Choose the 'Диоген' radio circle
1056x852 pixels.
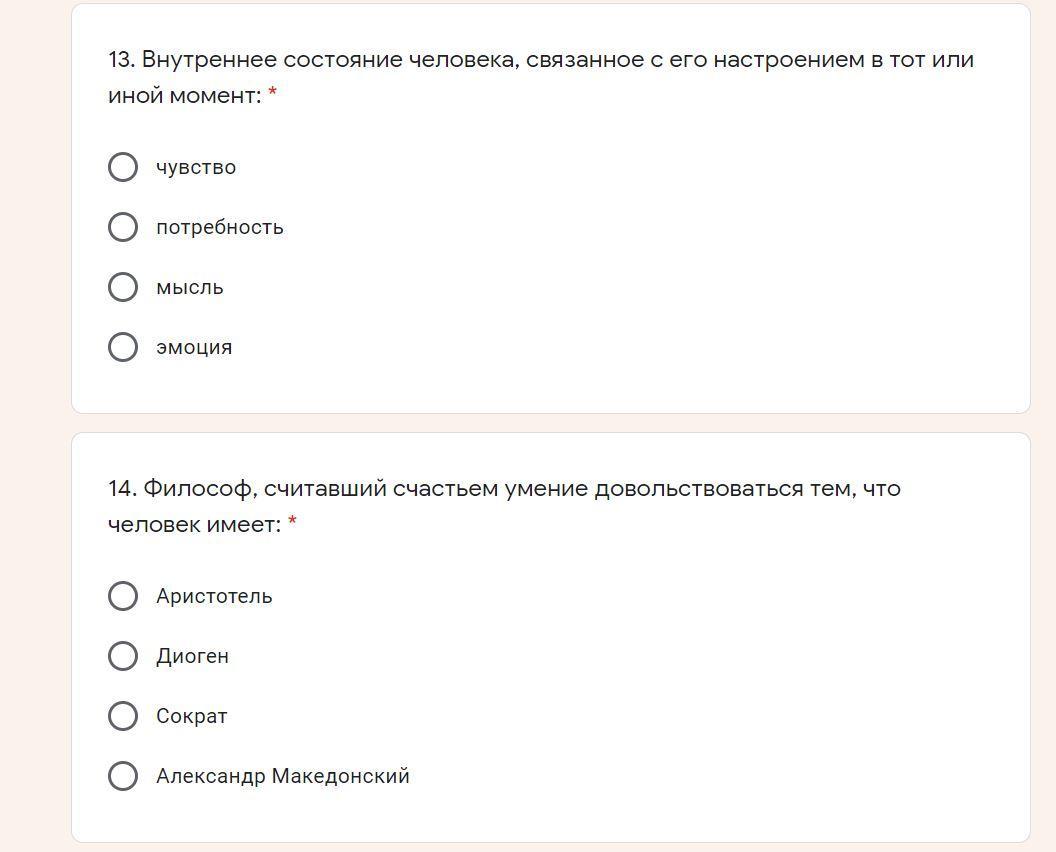123,656
